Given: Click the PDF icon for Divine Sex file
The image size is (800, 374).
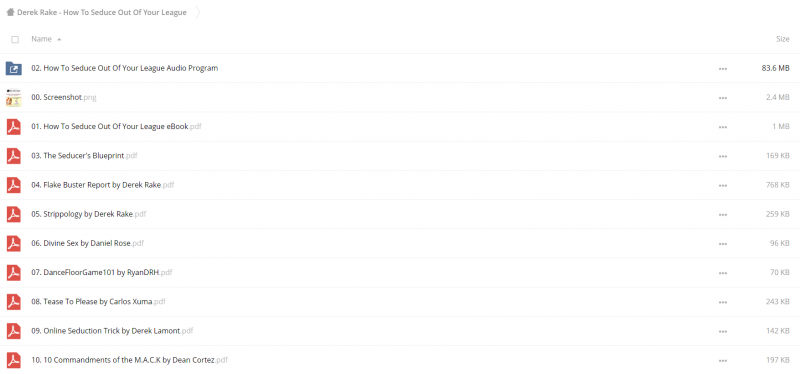Looking at the screenshot, I should click(14, 243).
